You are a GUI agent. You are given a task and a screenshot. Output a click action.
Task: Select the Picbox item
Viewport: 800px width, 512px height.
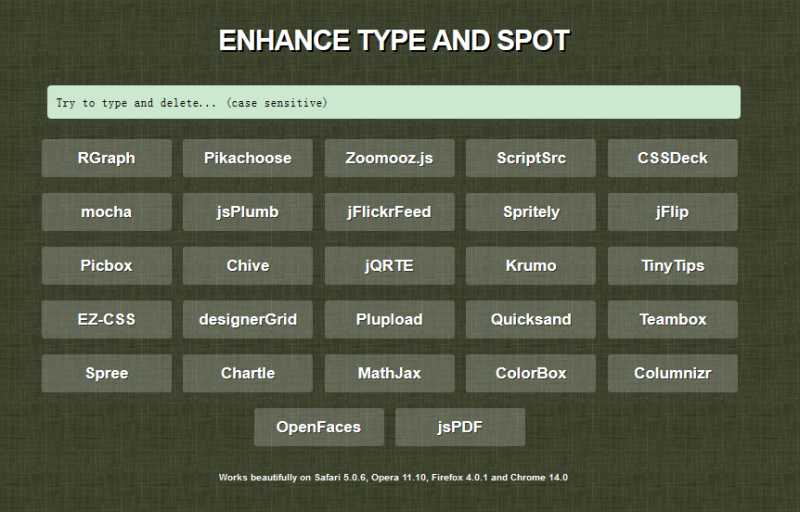pyautogui.click(x=106, y=266)
